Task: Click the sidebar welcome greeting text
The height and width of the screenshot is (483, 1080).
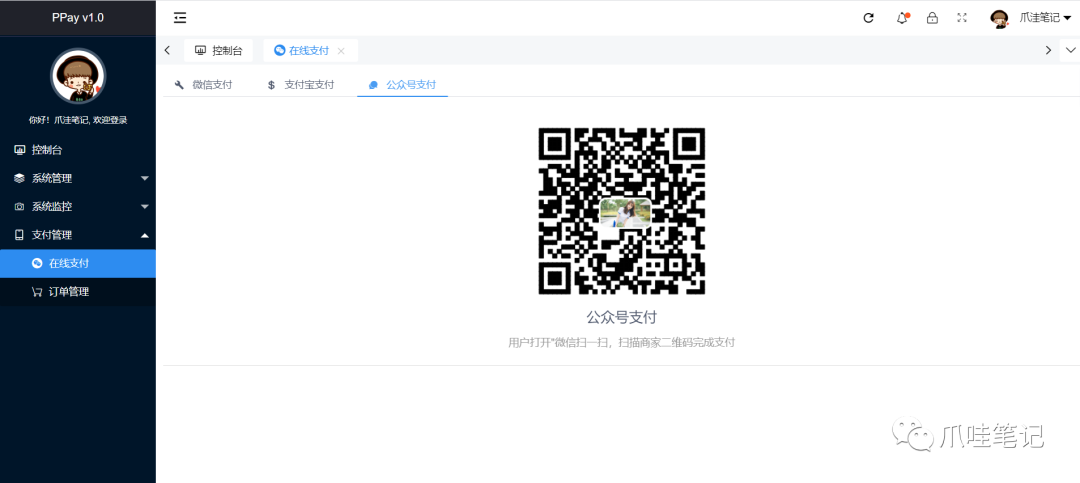Action: click(78, 120)
